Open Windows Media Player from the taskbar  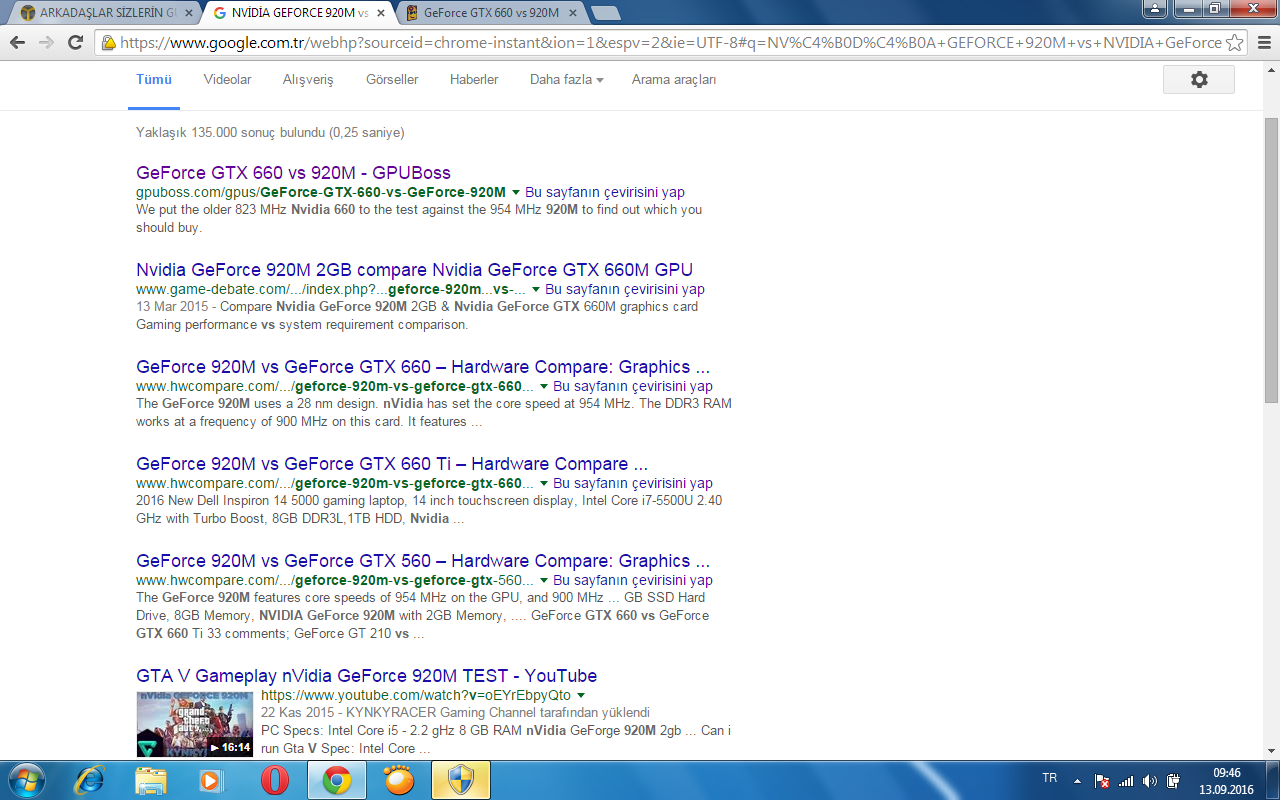coord(213,780)
